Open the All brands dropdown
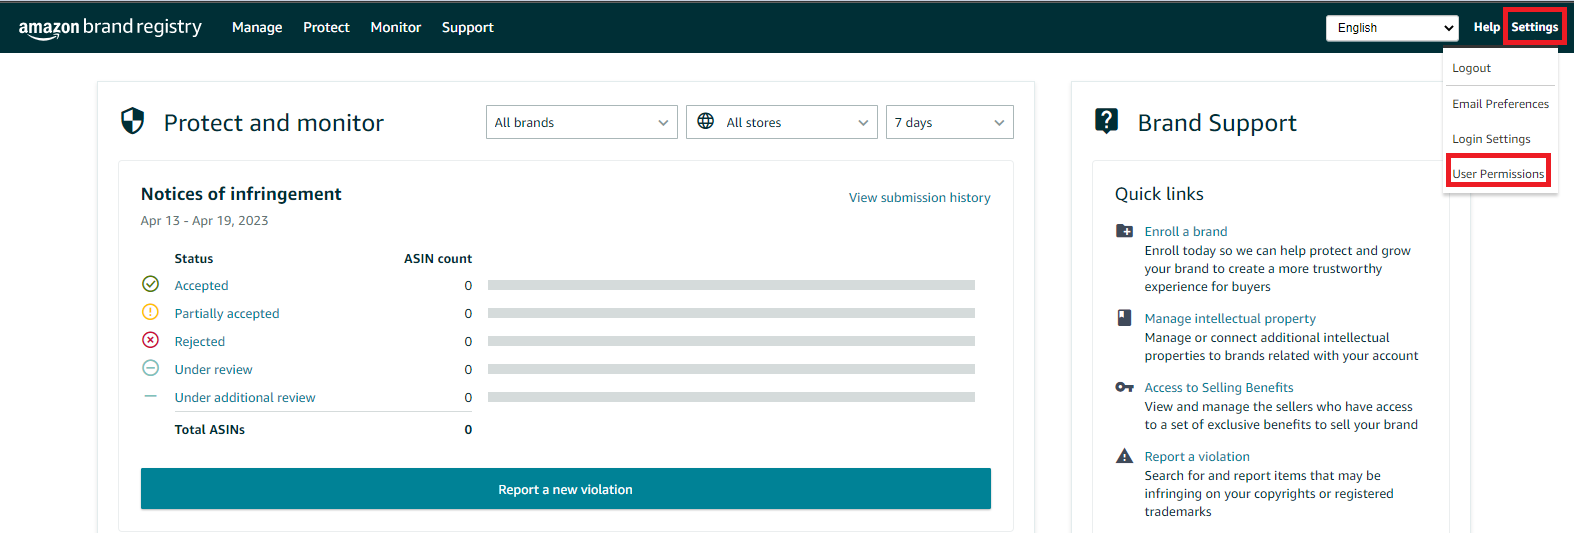Screen dimensions: 1574x533 tap(582, 122)
